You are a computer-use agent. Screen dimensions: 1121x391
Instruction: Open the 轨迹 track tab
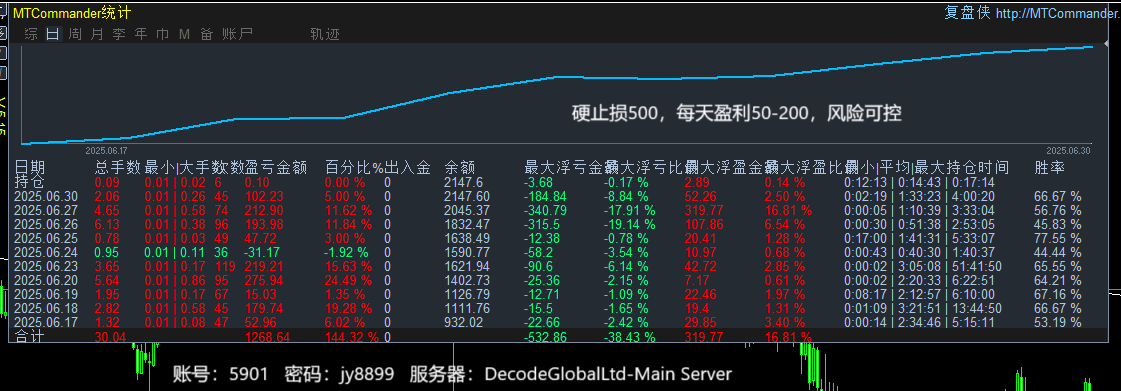(x=325, y=34)
